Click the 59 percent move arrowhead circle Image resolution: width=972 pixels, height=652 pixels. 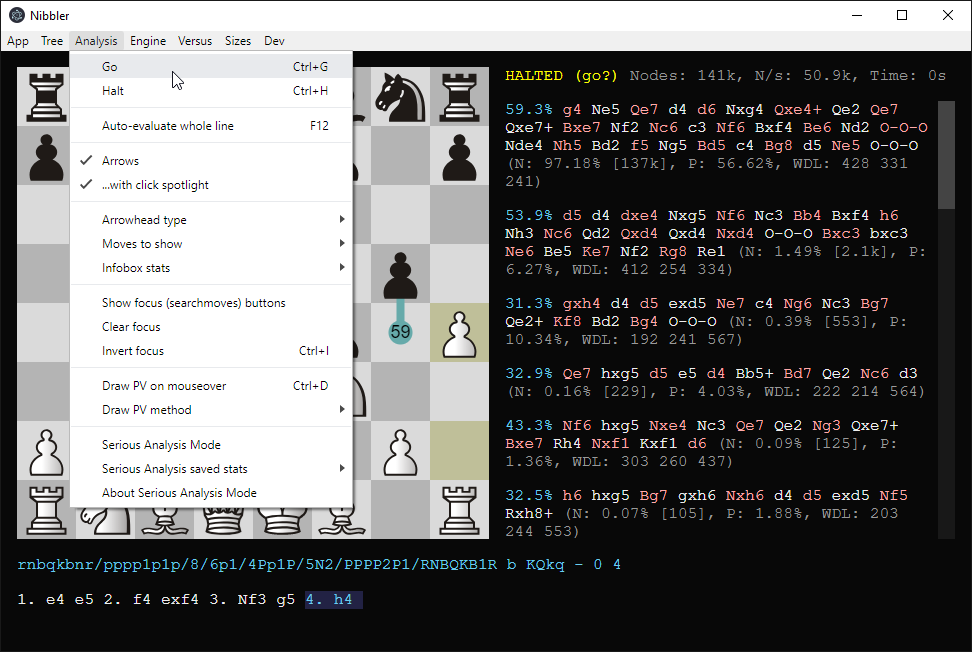point(400,332)
